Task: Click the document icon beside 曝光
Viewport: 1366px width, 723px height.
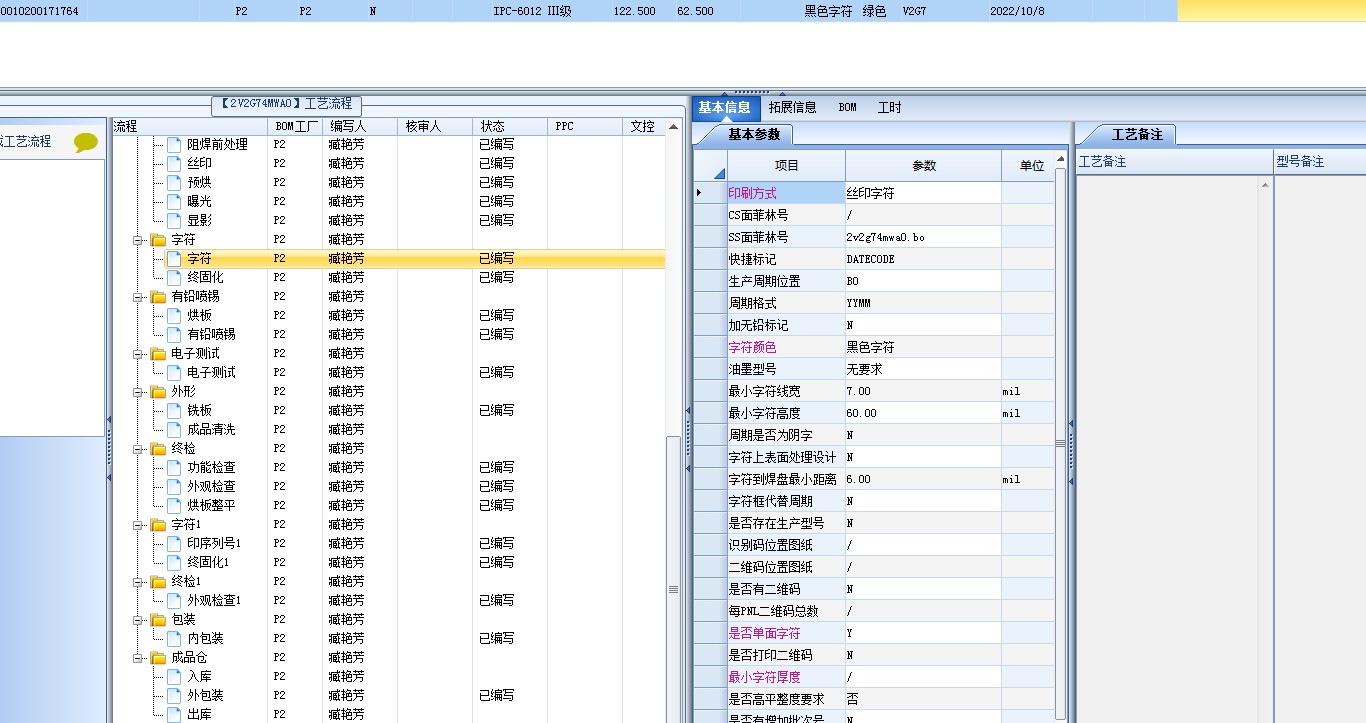Action: click(175, 201)
